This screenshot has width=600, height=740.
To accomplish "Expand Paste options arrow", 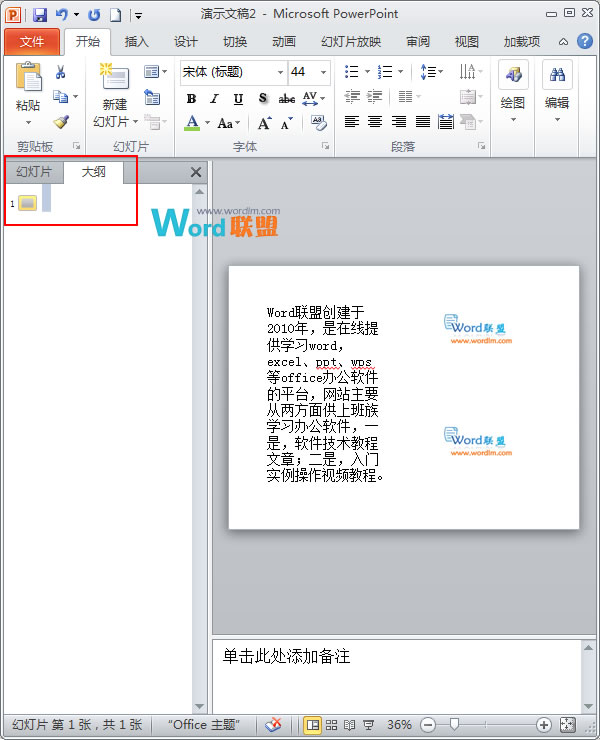I will 28,123.
